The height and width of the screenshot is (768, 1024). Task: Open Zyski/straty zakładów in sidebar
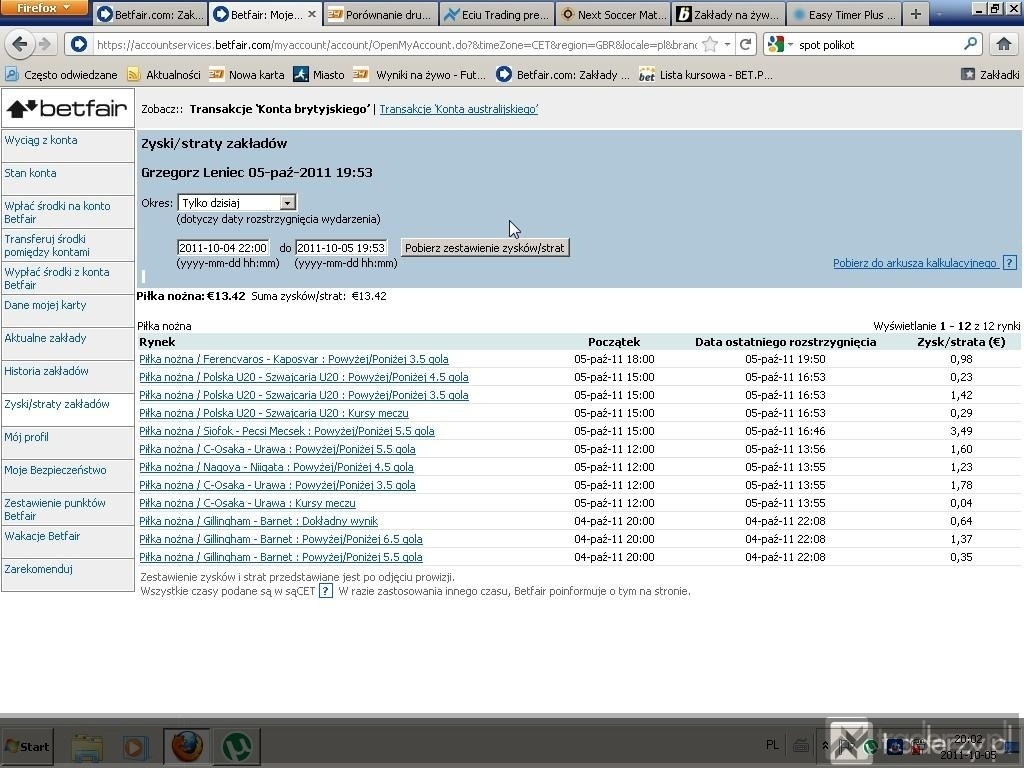57,404
